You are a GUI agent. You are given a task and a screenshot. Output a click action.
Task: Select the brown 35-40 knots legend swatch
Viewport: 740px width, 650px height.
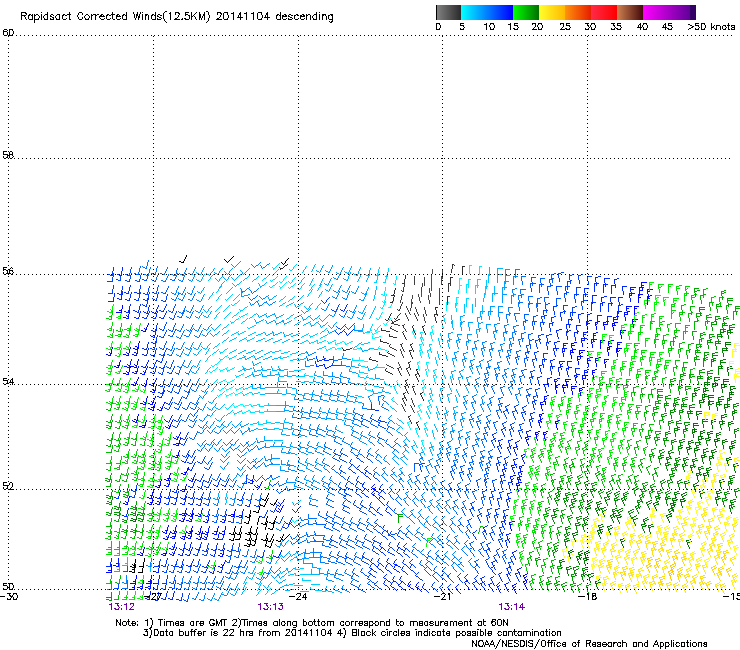pos(630,12)
